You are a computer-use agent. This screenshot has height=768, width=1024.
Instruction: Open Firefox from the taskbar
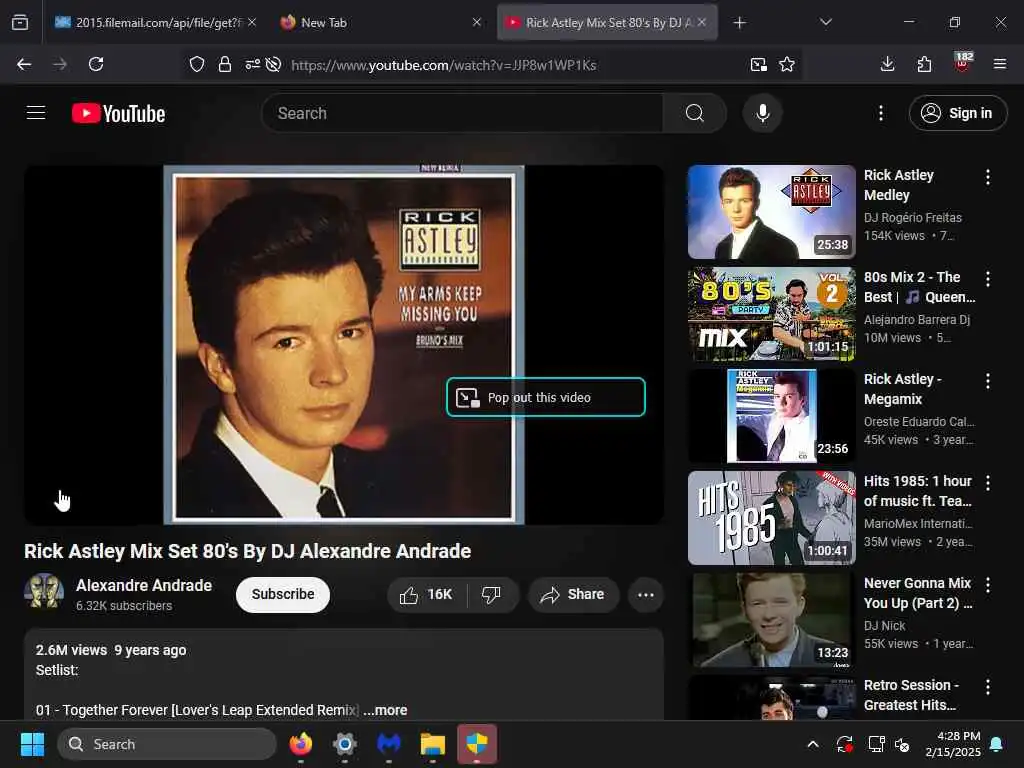[x=300, y=744]
